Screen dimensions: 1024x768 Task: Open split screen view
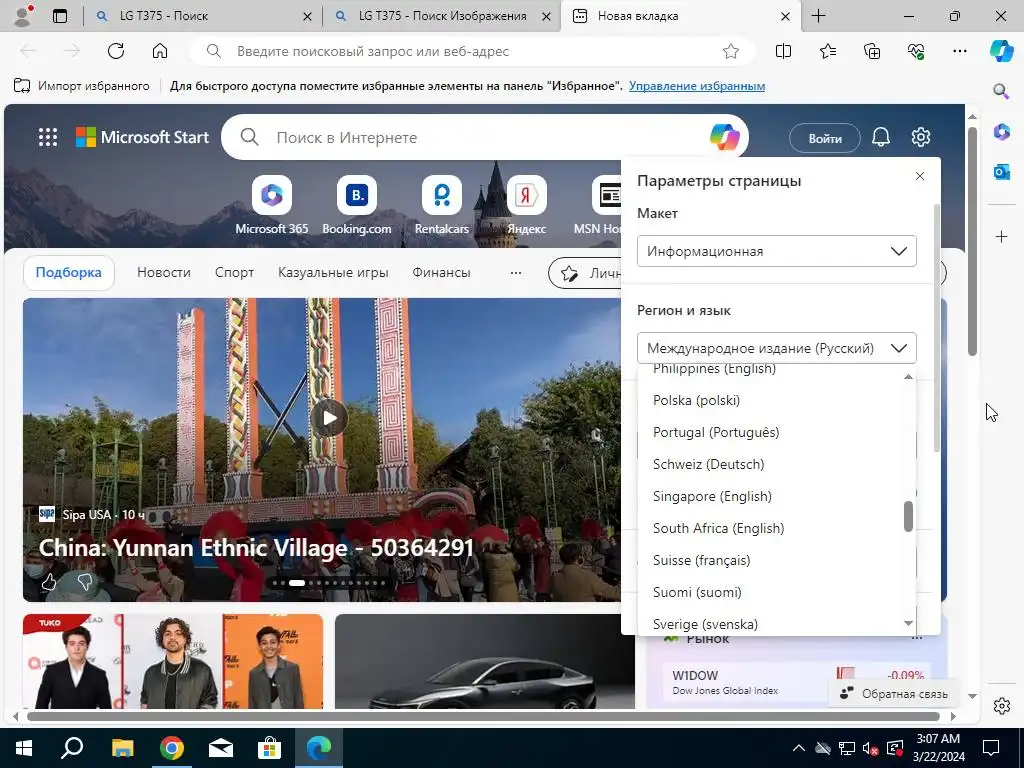[x=783, y=51]
